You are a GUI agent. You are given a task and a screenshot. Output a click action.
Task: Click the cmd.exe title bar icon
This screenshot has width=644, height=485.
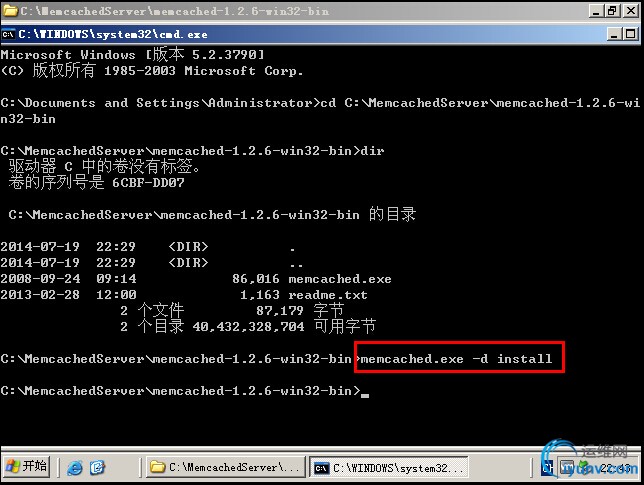pyautogui.click(x=8, y=34)
